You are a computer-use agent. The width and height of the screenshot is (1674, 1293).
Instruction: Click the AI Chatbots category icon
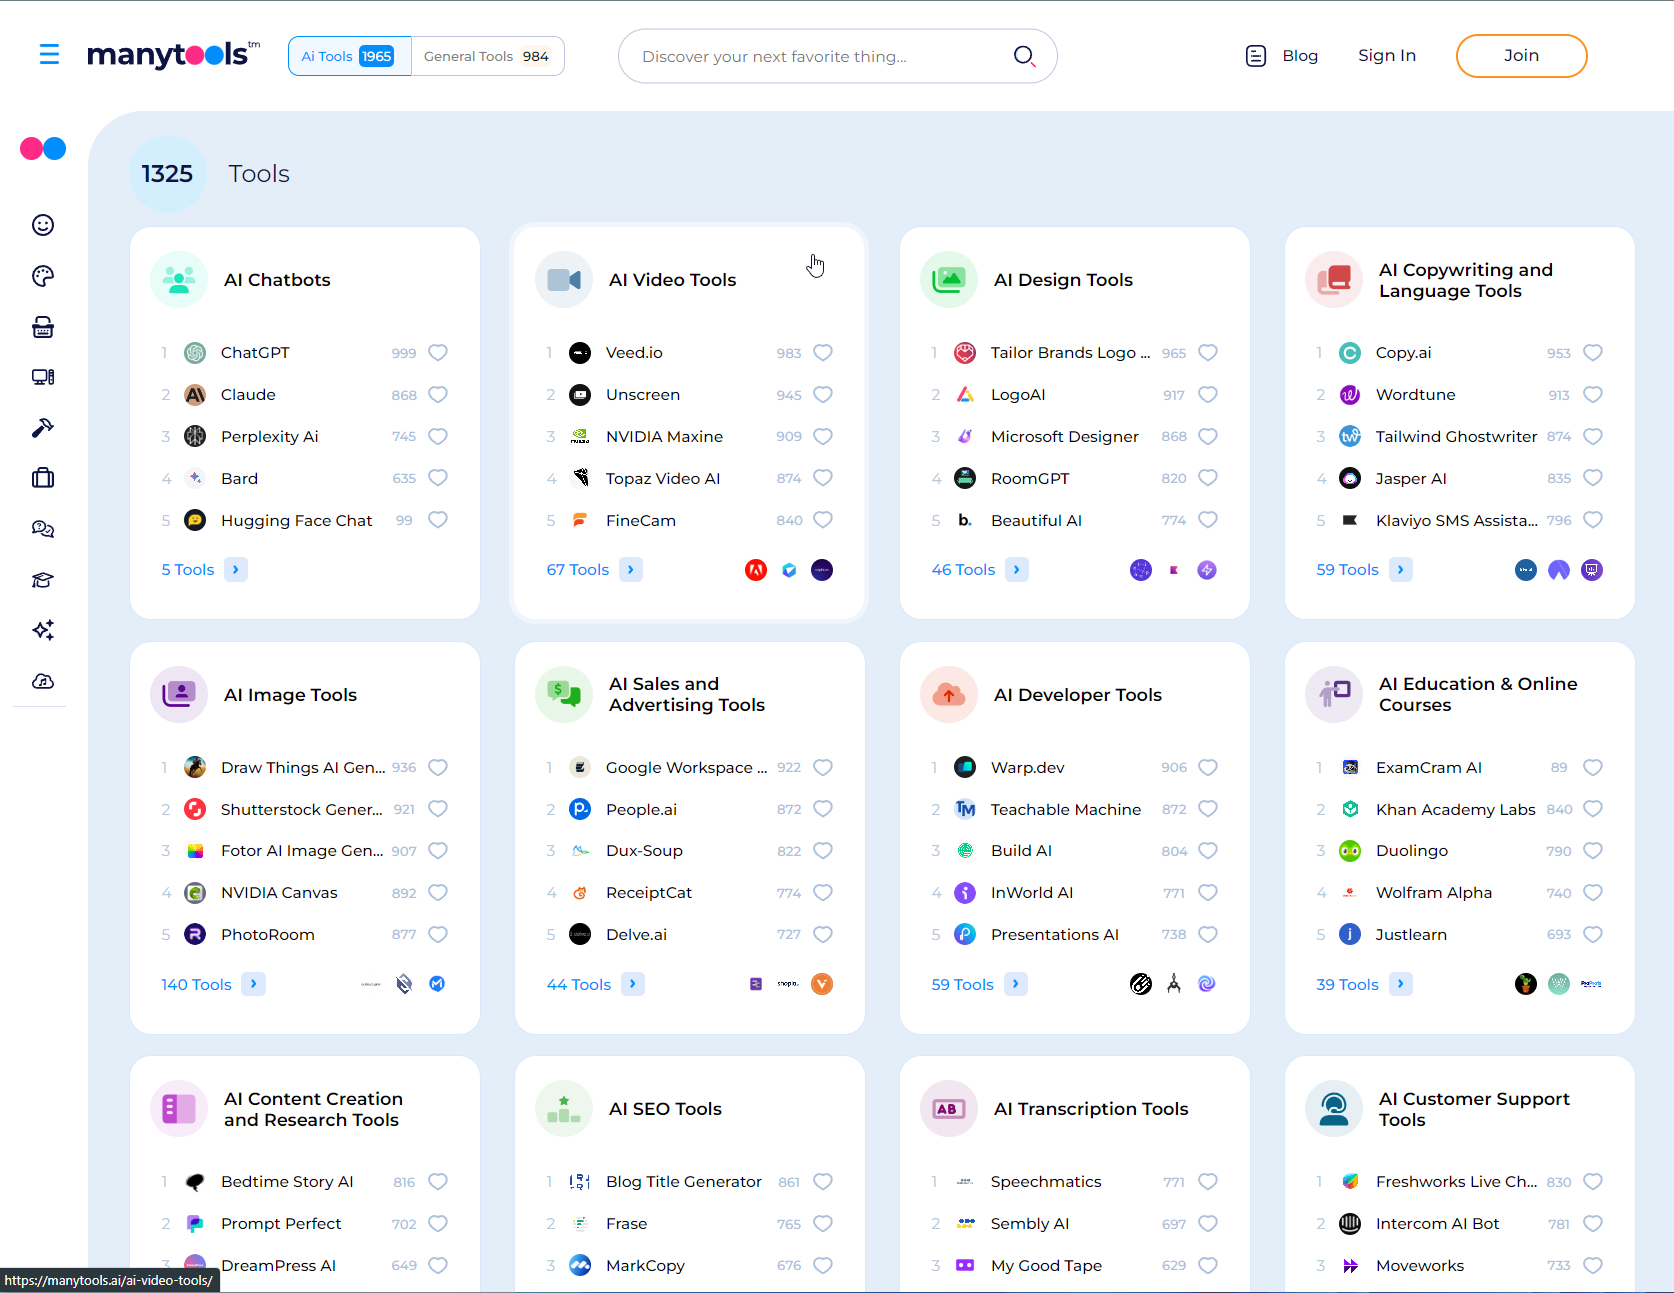(x=179, y=280)
